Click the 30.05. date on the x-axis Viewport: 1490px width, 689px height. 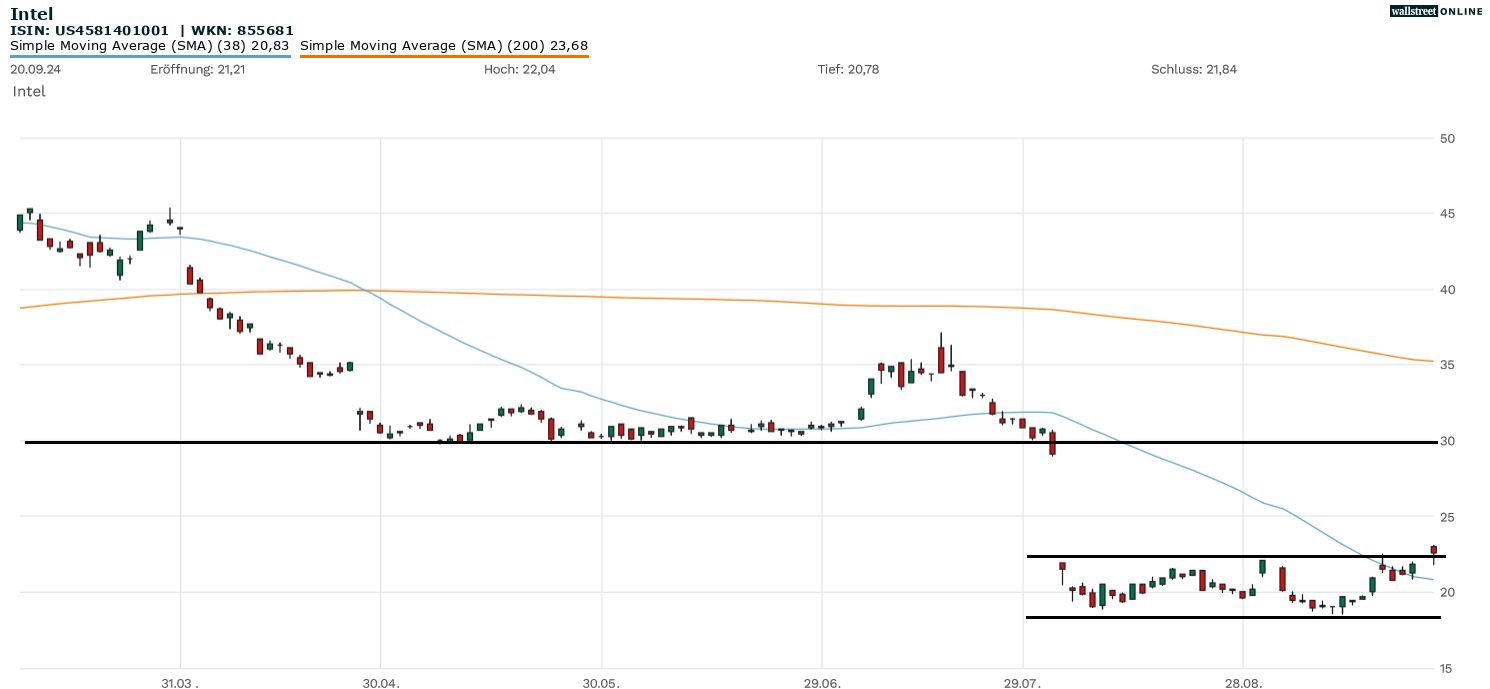coord(601,684)
